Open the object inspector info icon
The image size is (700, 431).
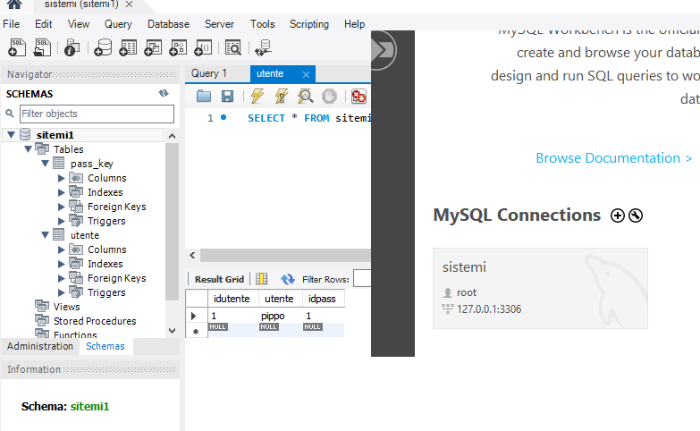(71, 47)
